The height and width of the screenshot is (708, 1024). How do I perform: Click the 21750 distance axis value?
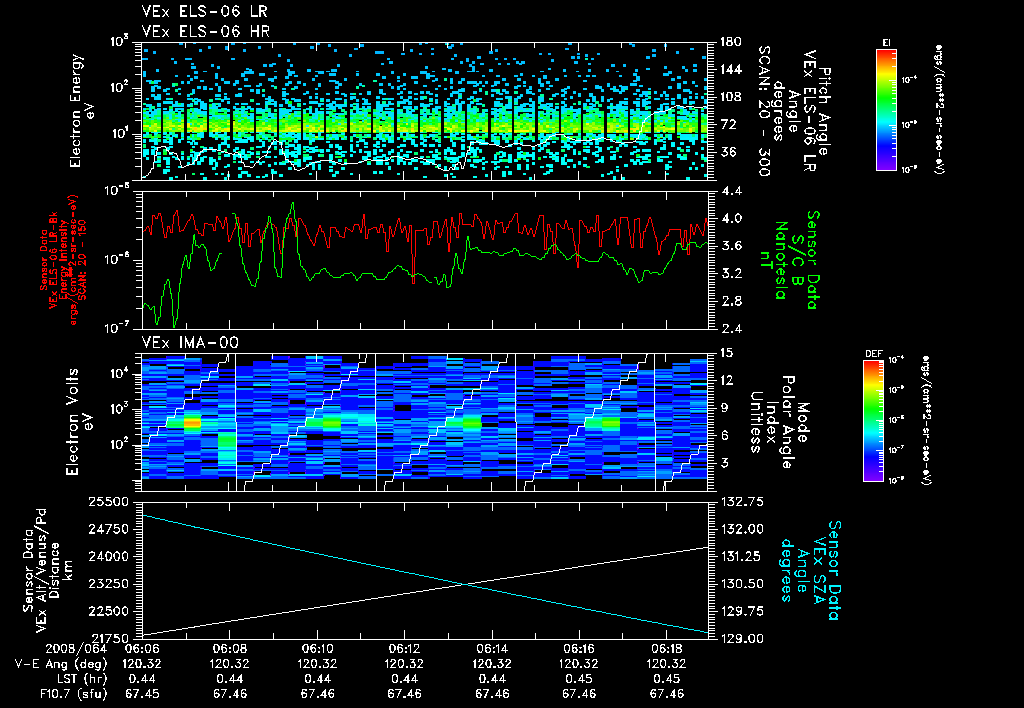coord(108,638)
